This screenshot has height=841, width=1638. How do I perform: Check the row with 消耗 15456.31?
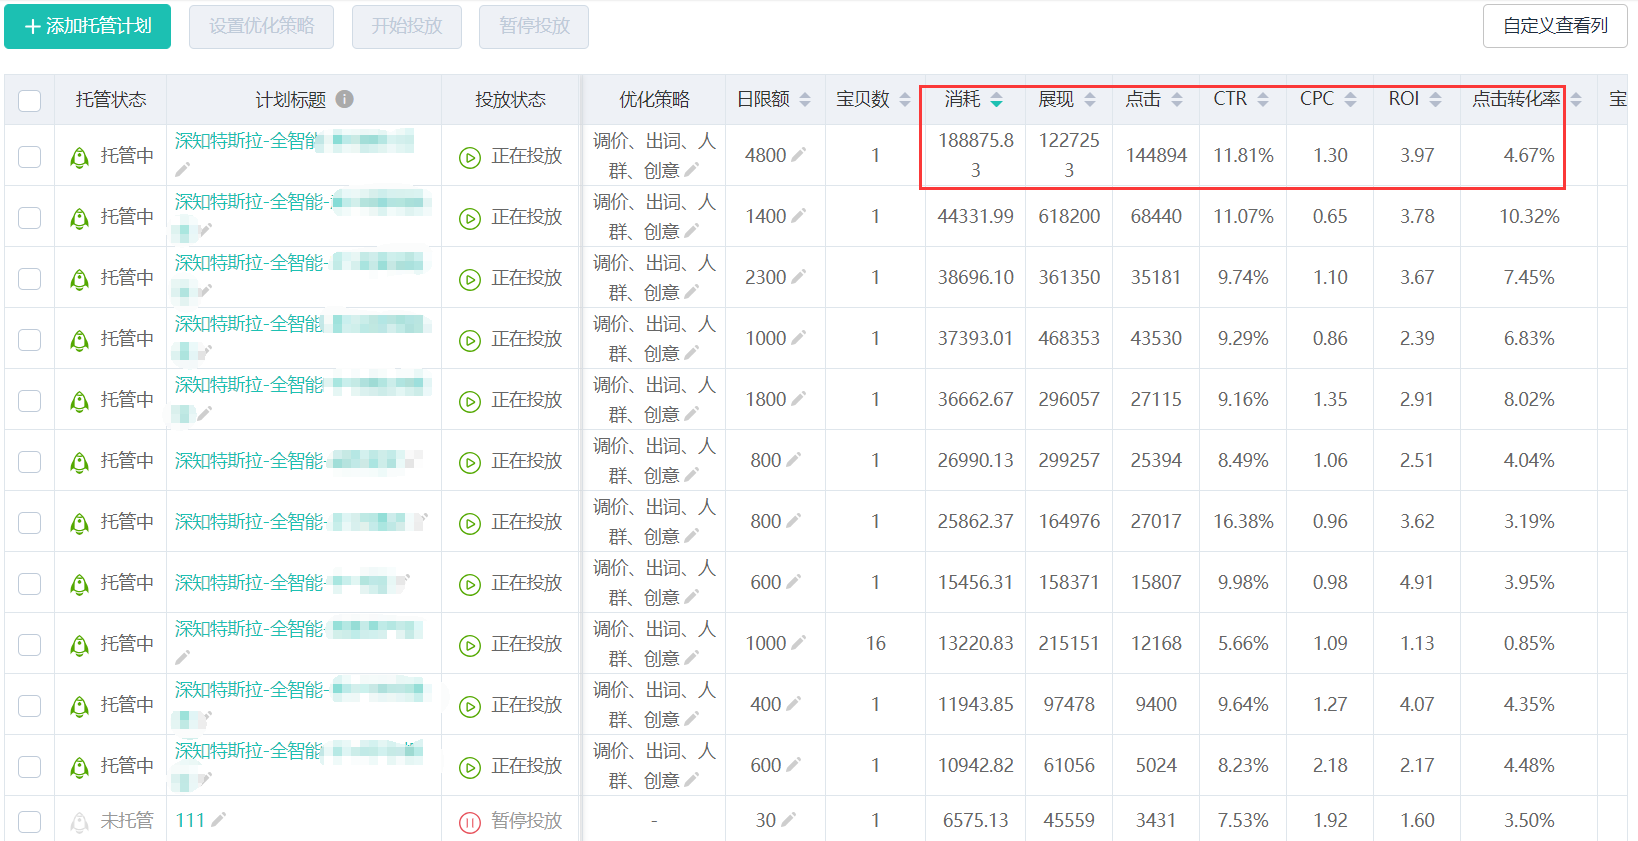[x=30, y=583]
